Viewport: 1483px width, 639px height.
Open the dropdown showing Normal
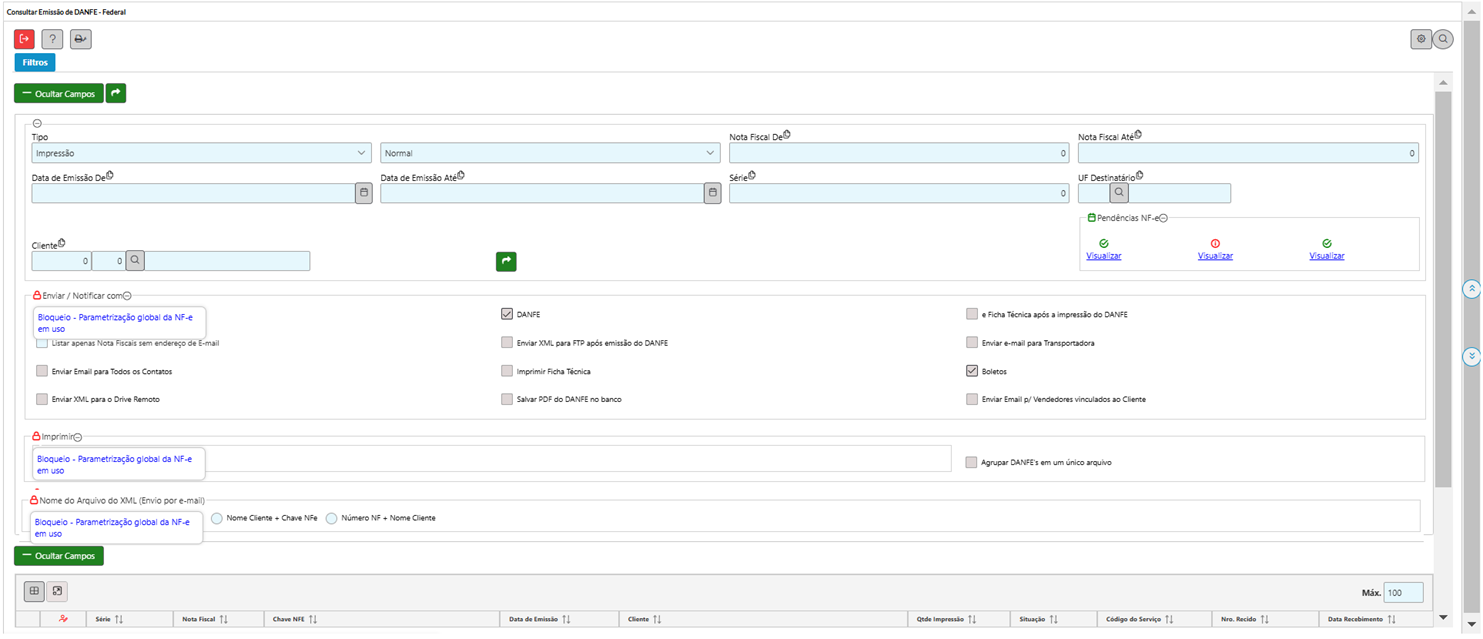click(549, 153)
